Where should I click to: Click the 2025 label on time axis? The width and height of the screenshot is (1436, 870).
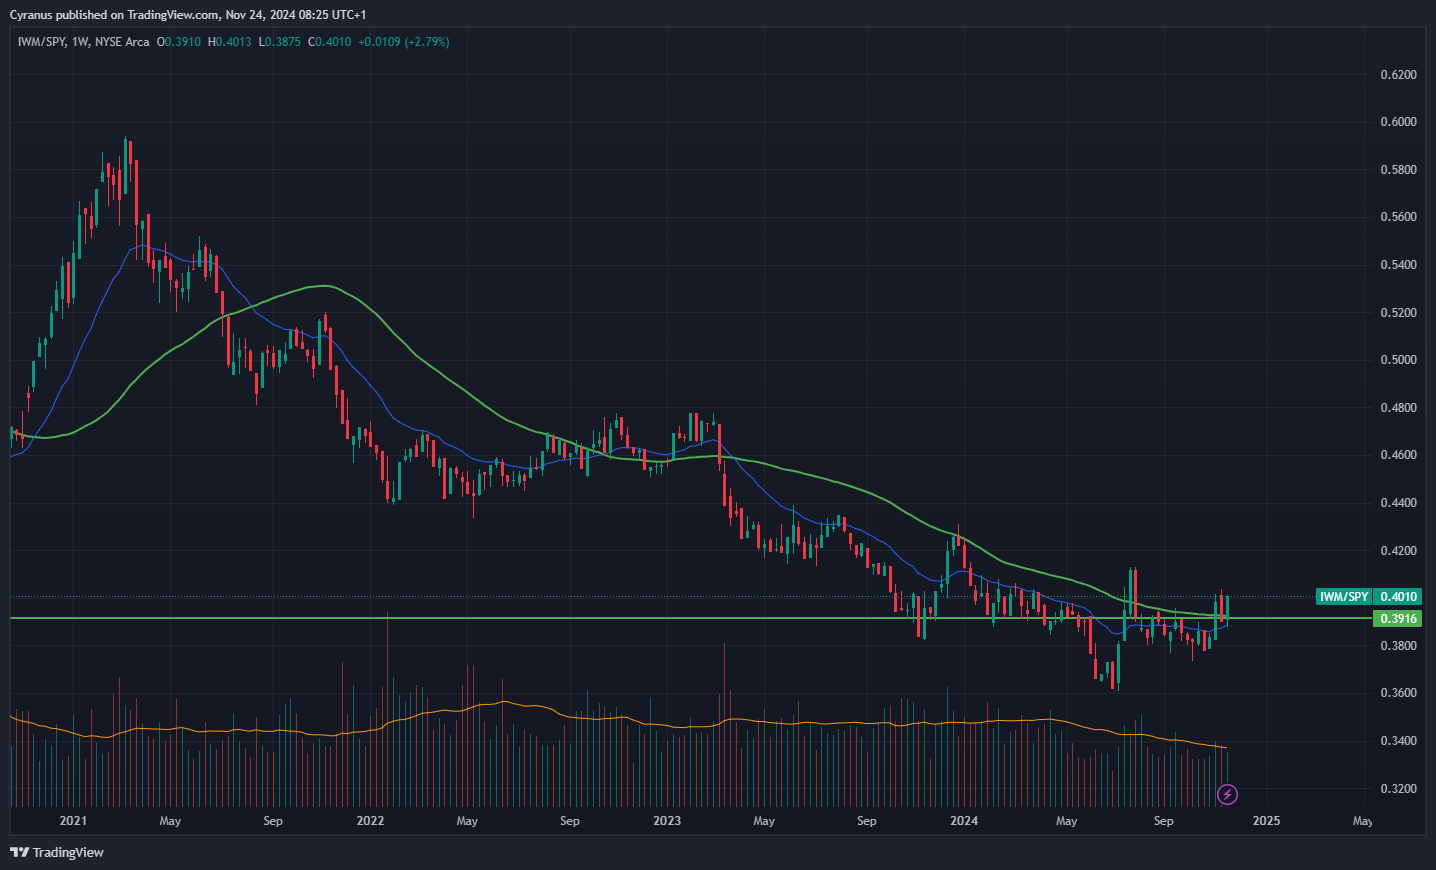tap(1266, 821)
